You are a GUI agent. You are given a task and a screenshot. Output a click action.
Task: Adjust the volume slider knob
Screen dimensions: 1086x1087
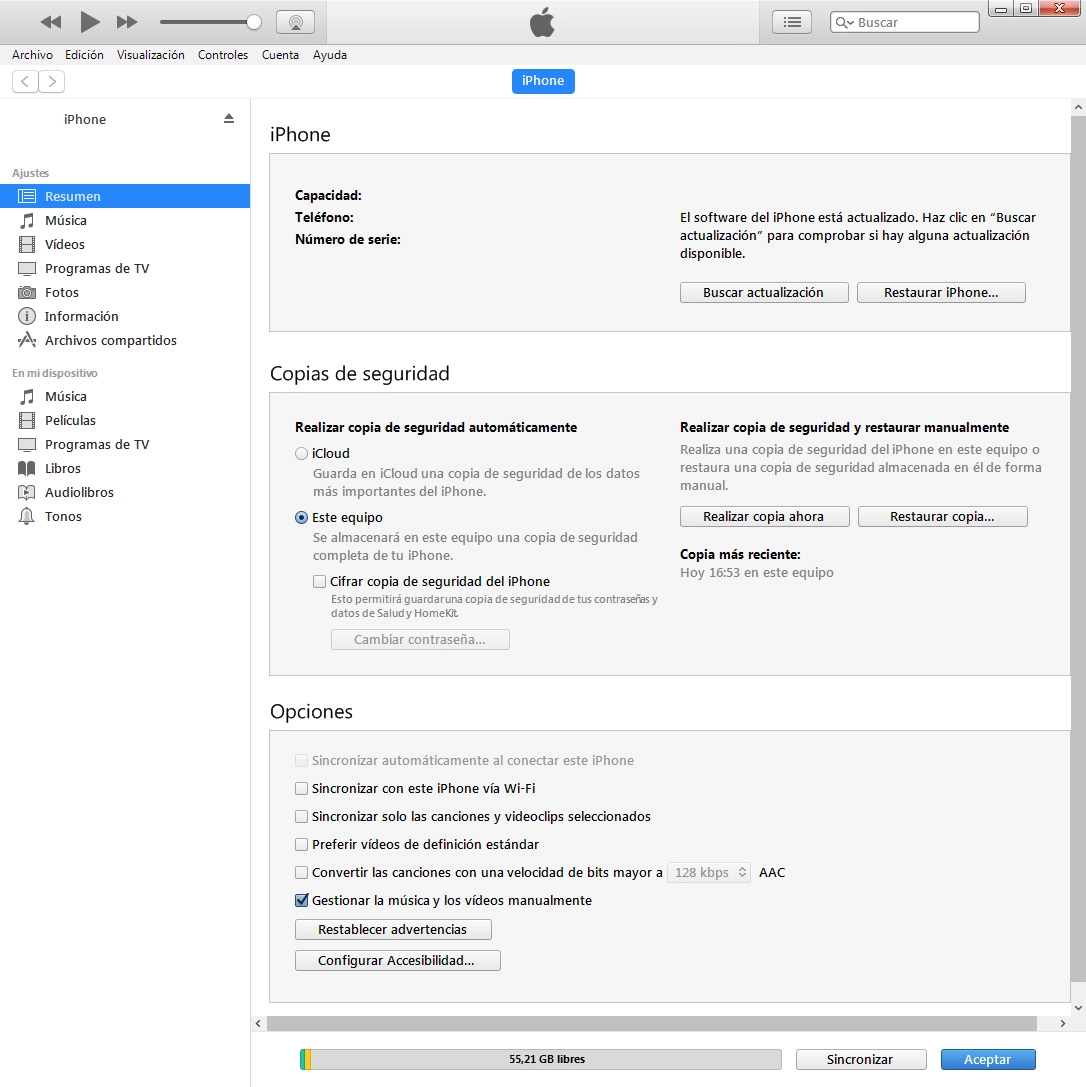click(x=254, y=22)
